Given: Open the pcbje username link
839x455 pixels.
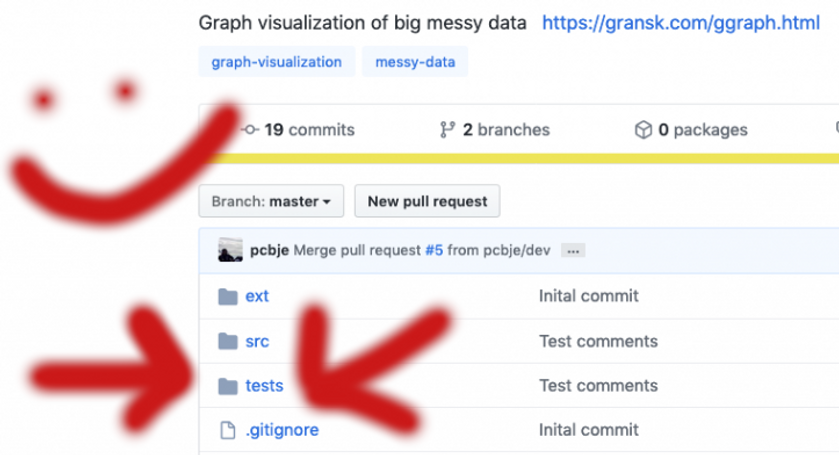Looking at the screenshot, I should point(270,250).
